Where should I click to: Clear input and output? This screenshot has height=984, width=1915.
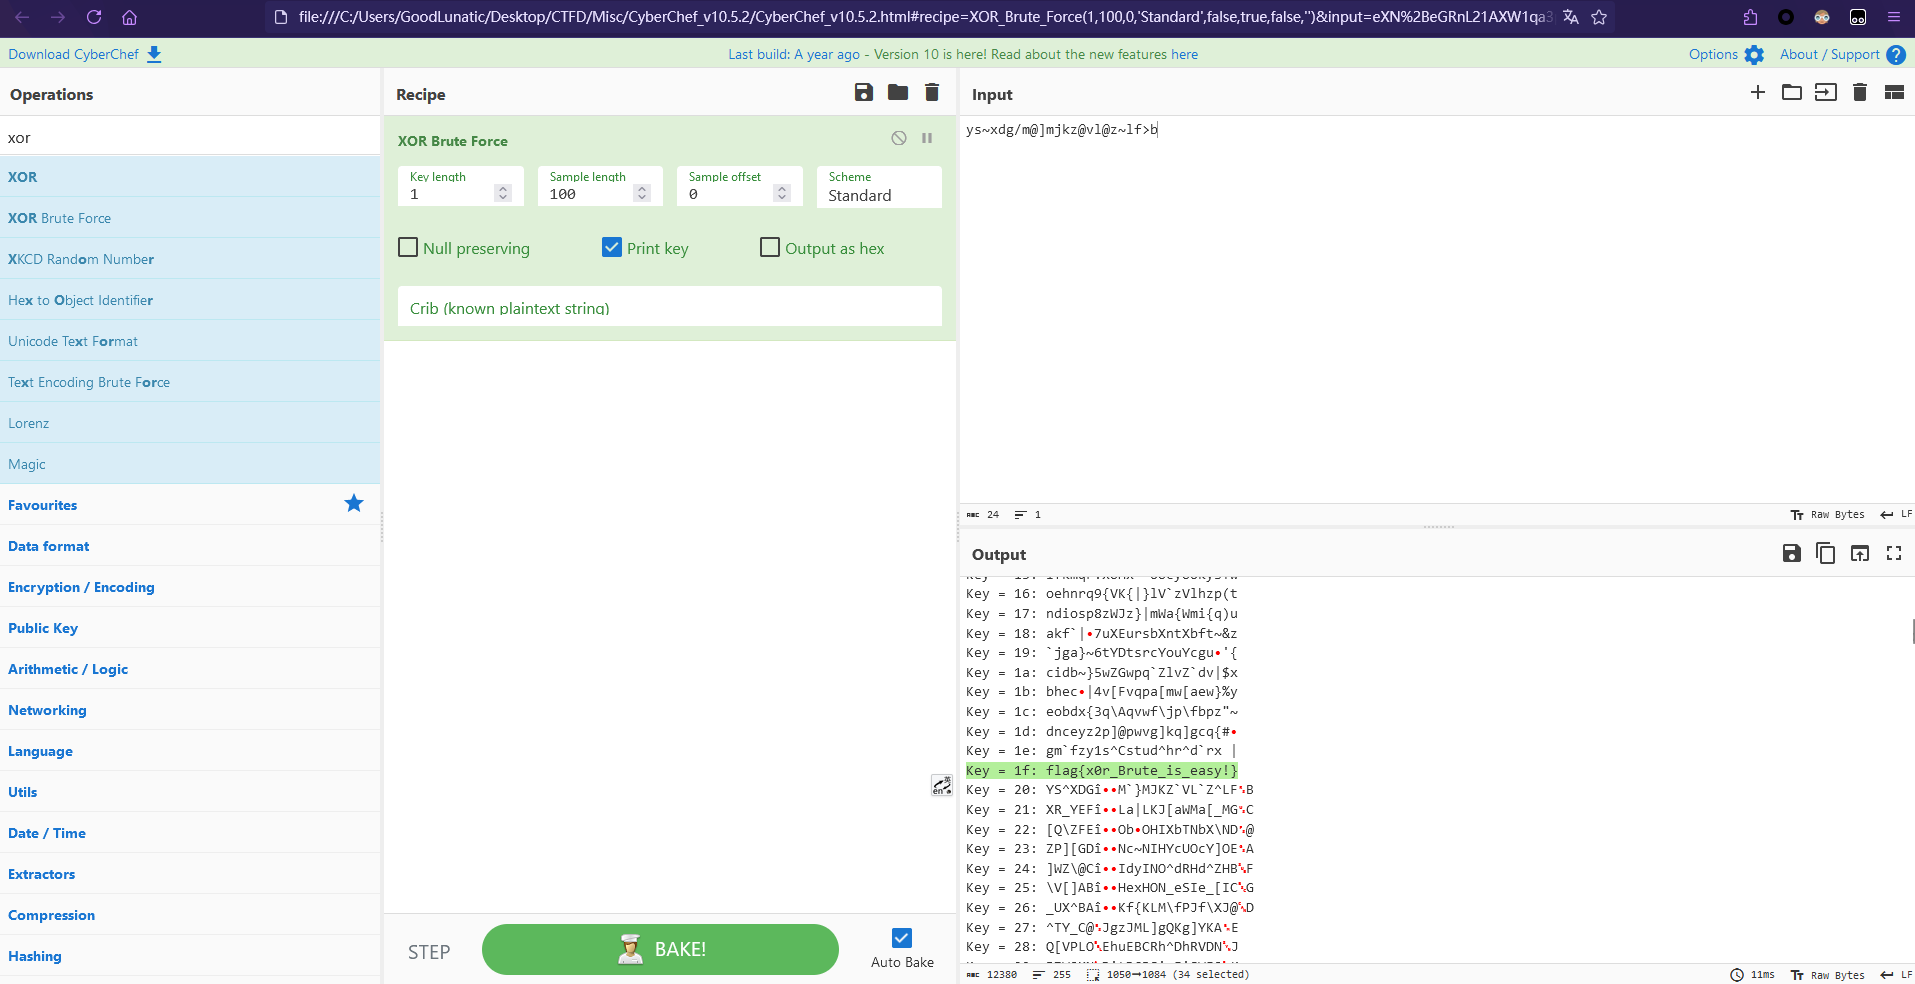[1860, 93]
